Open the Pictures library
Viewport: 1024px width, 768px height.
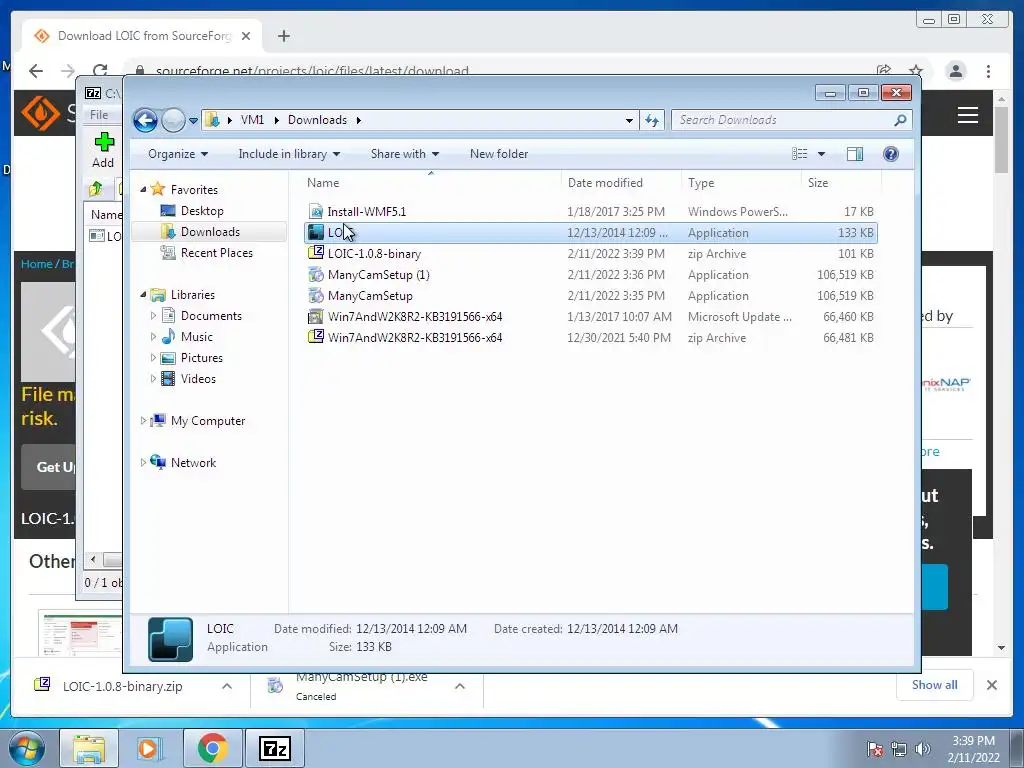pyautogui.click(x=201, y=358)
